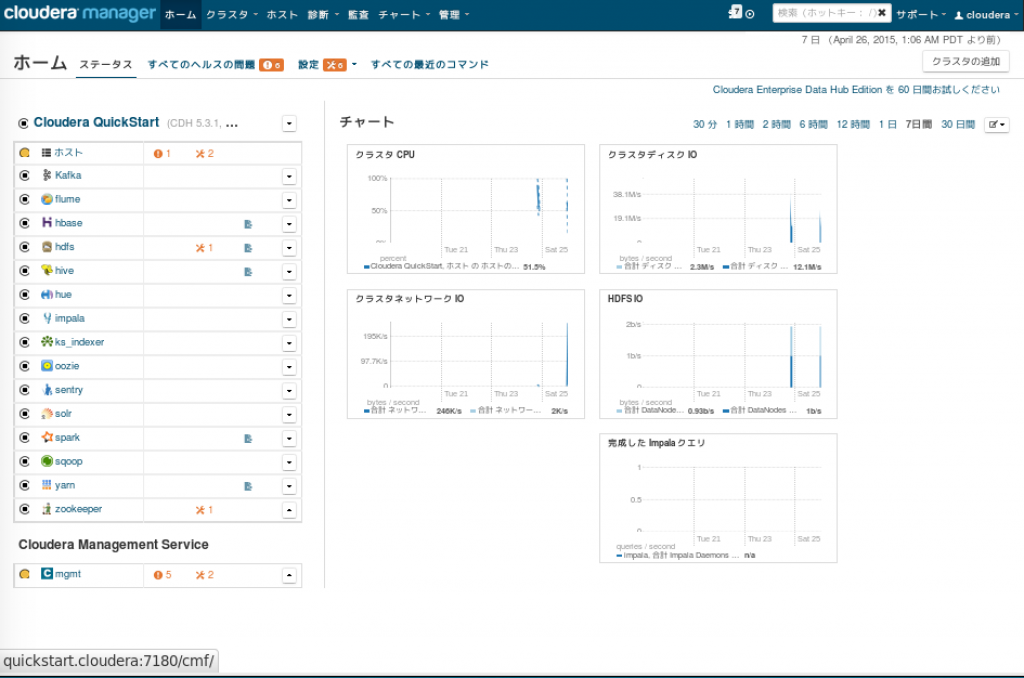
Task: Click the hdfs configuration issue wrench indicator
Action: [204, 248]
